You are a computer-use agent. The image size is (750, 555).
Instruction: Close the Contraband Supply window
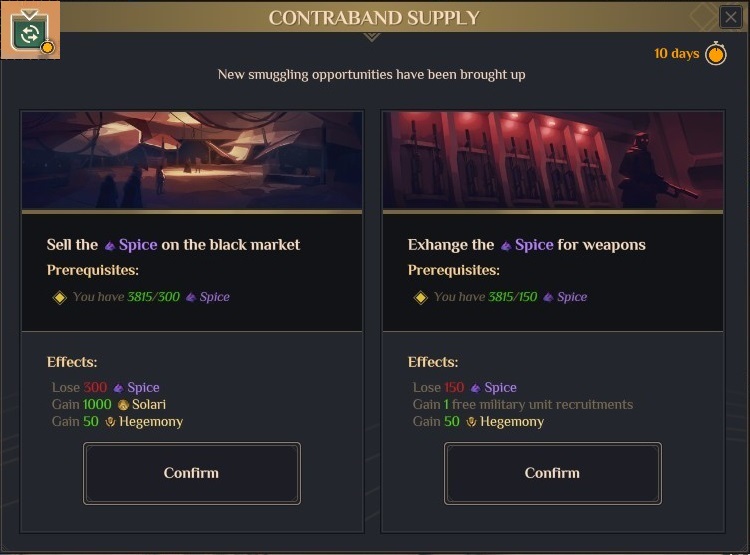click(731, 17)
